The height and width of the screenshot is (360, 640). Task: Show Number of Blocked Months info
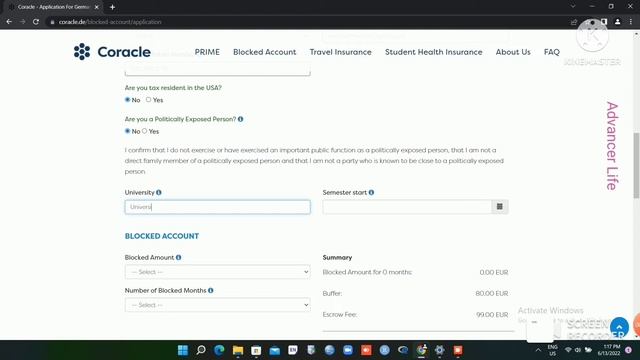coord(211,291)
